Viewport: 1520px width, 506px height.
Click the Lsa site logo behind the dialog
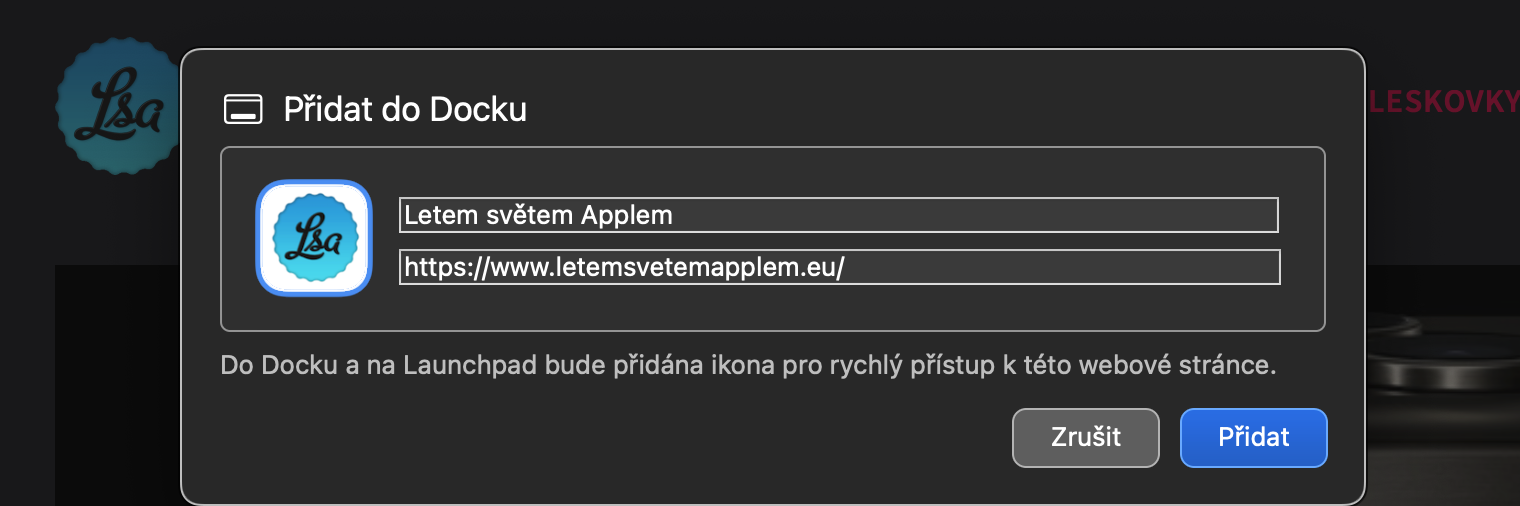[x=119, y=107]
